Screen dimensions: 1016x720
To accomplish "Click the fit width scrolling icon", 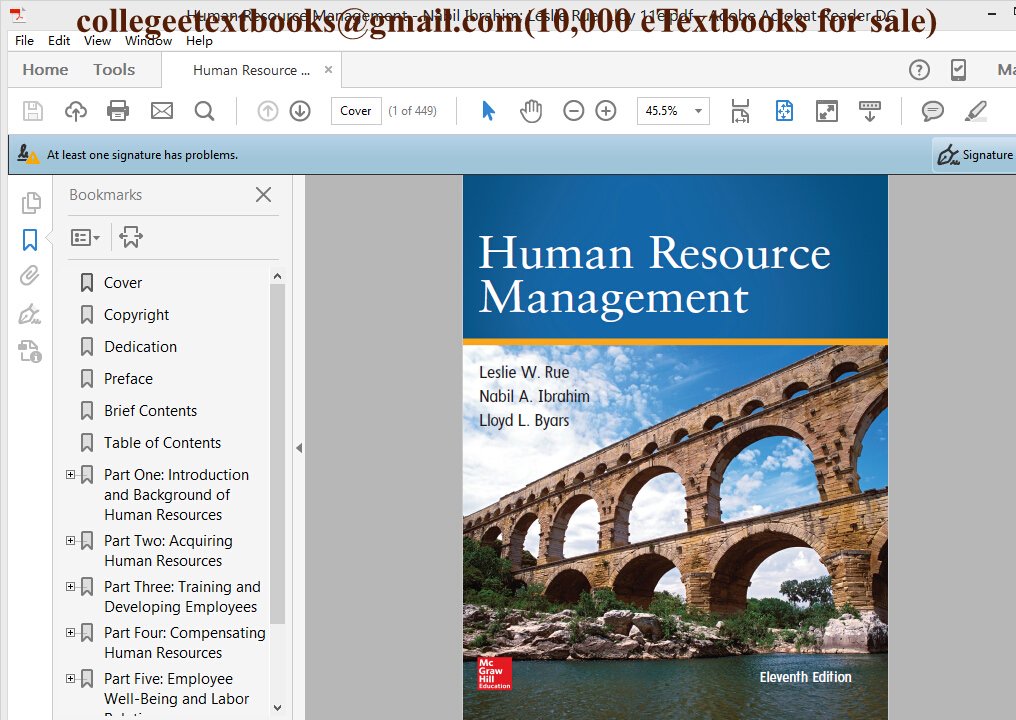I will pos(740,111).
